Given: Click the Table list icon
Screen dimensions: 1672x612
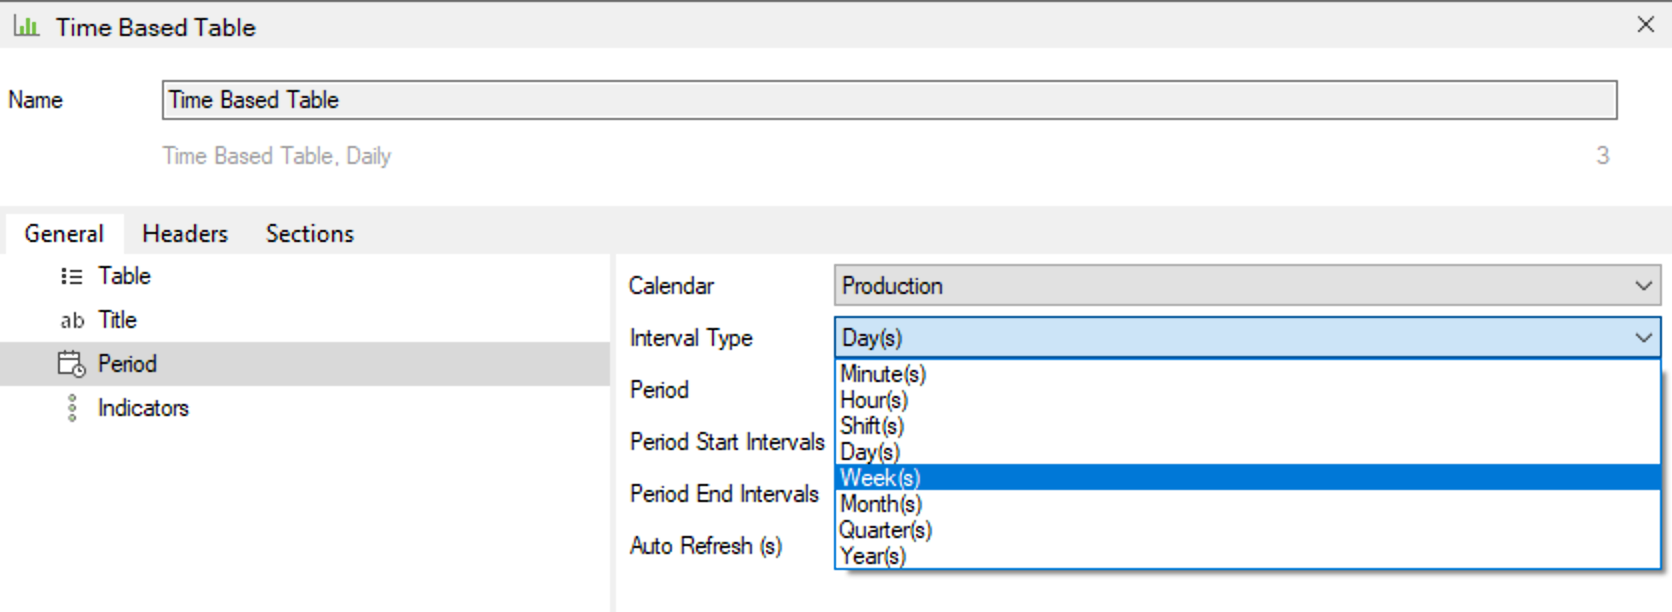Looking at the screenshot, I should tap(71, 276).
